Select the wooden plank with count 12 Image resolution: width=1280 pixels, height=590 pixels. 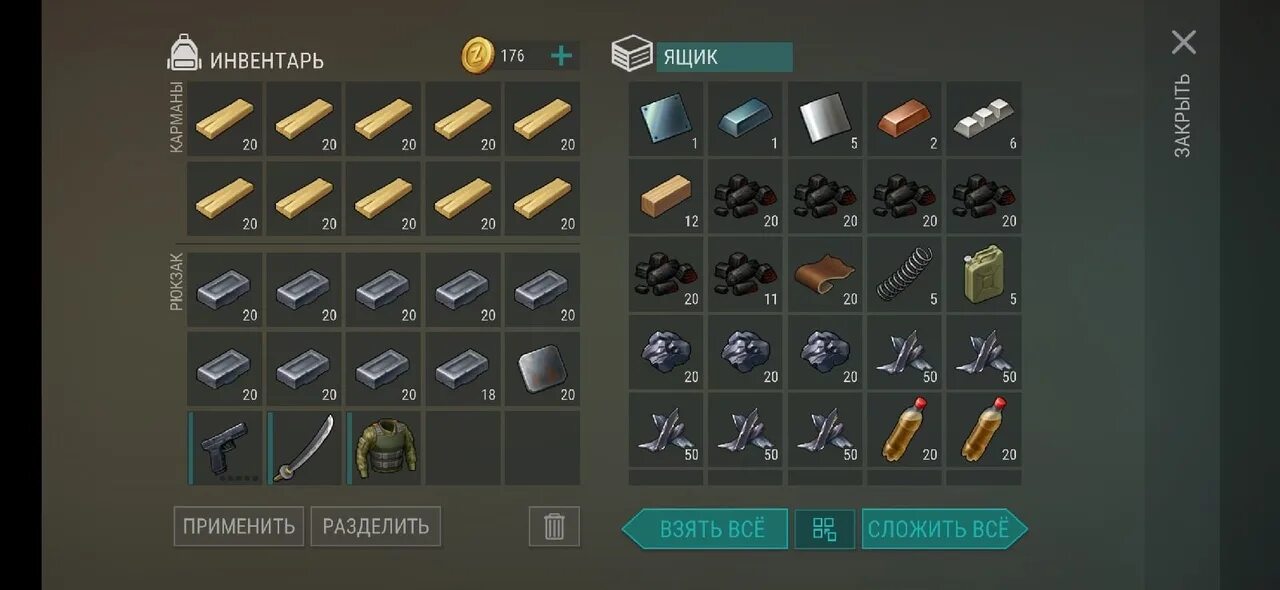point(666,196)
